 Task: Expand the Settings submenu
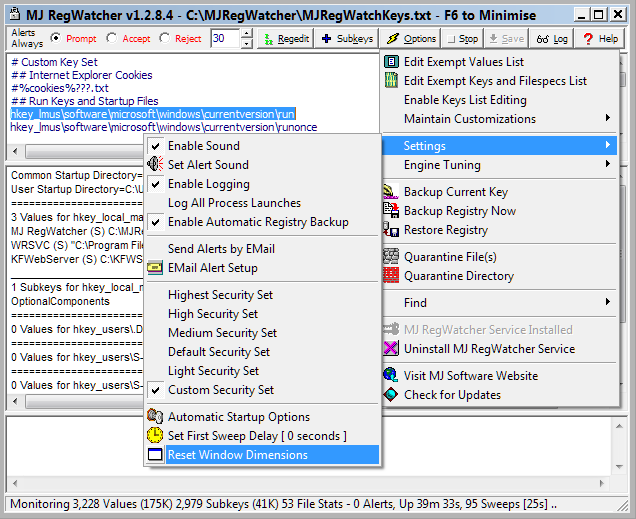coord(500,146)
